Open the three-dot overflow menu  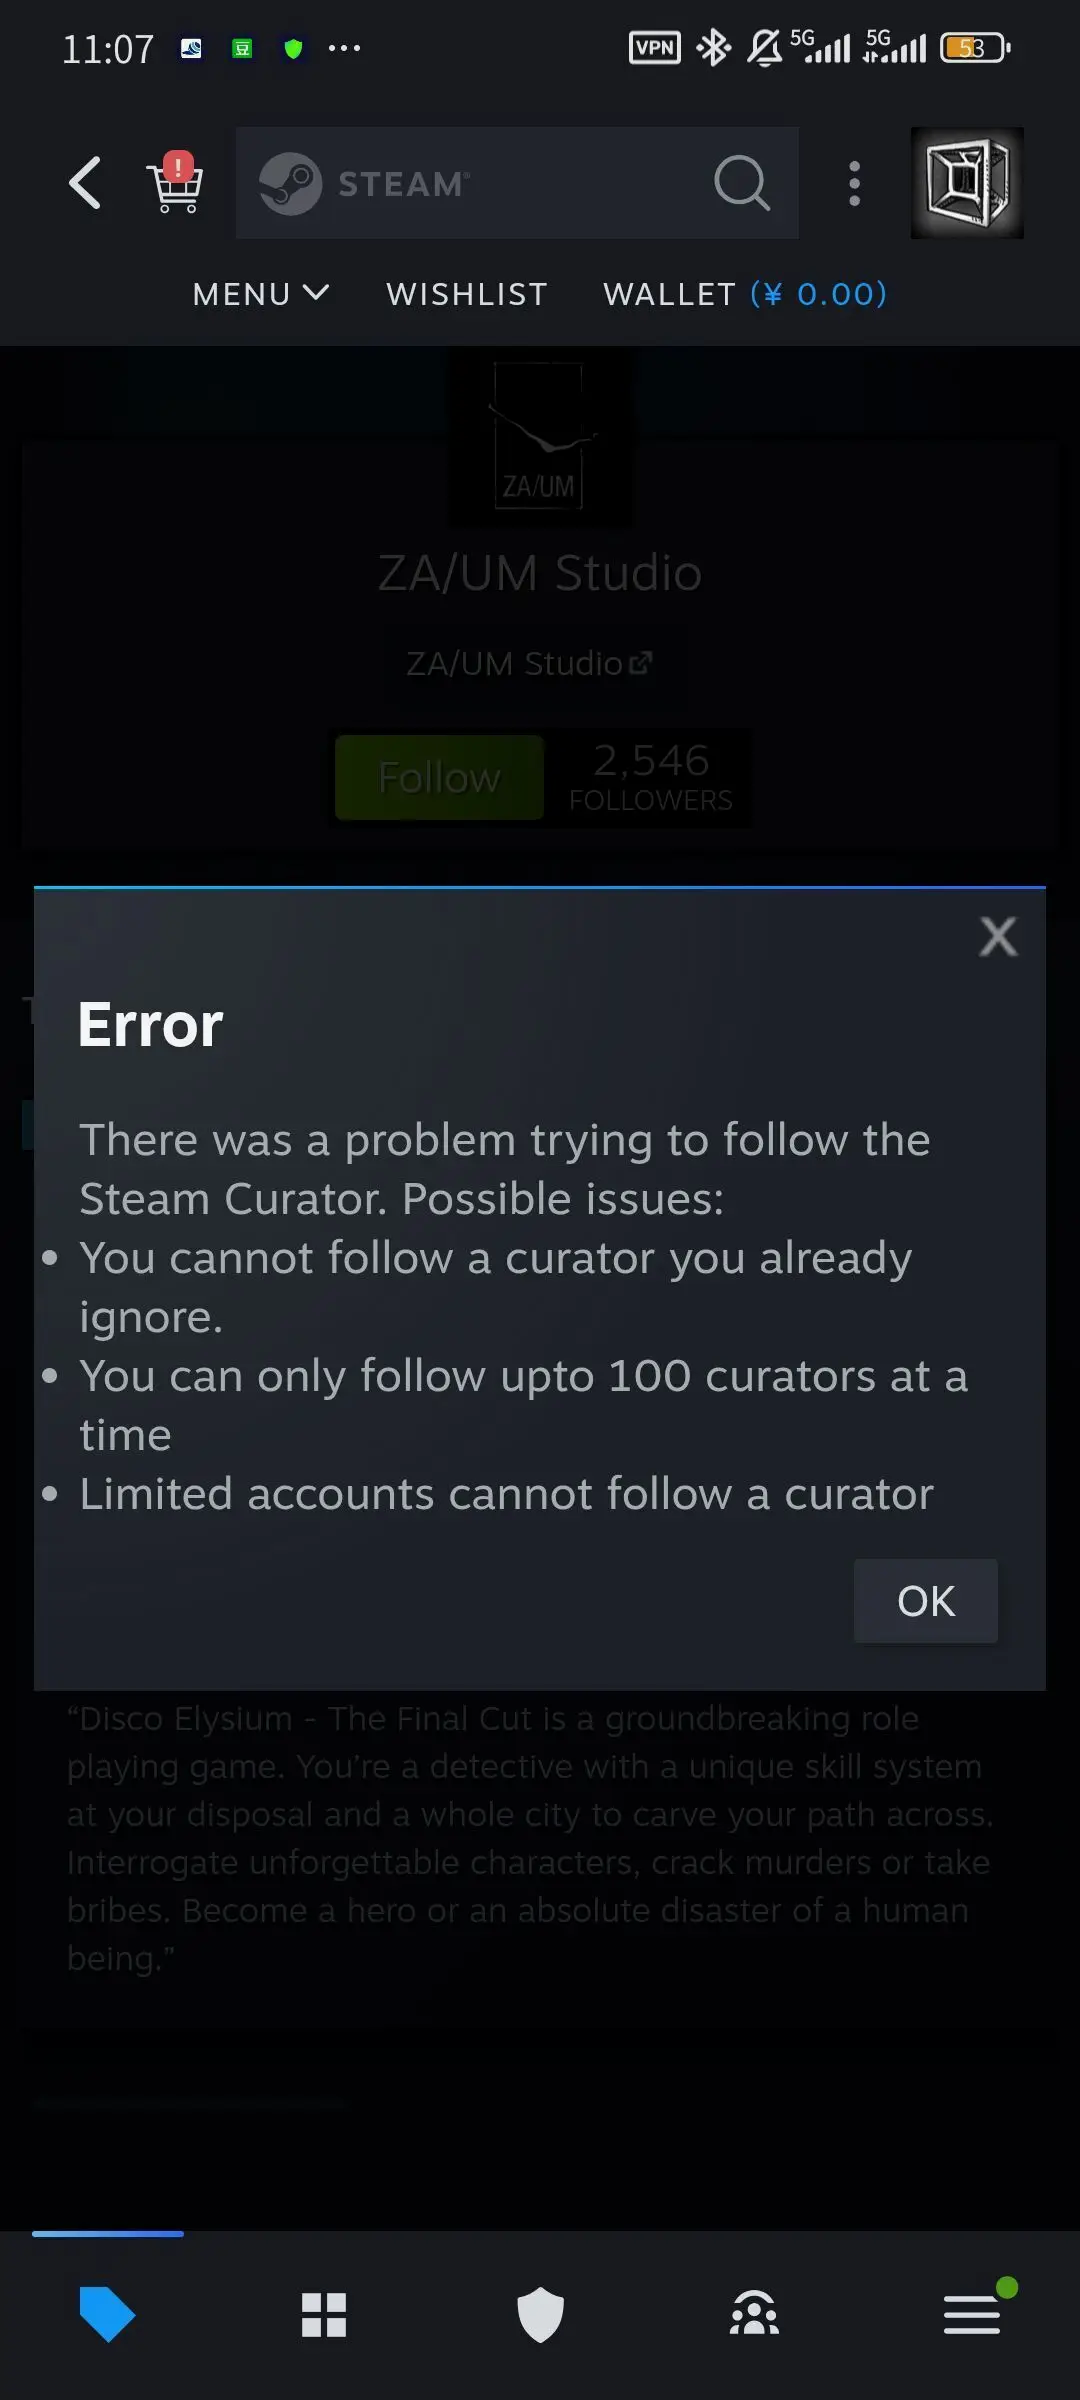[854, 183]
